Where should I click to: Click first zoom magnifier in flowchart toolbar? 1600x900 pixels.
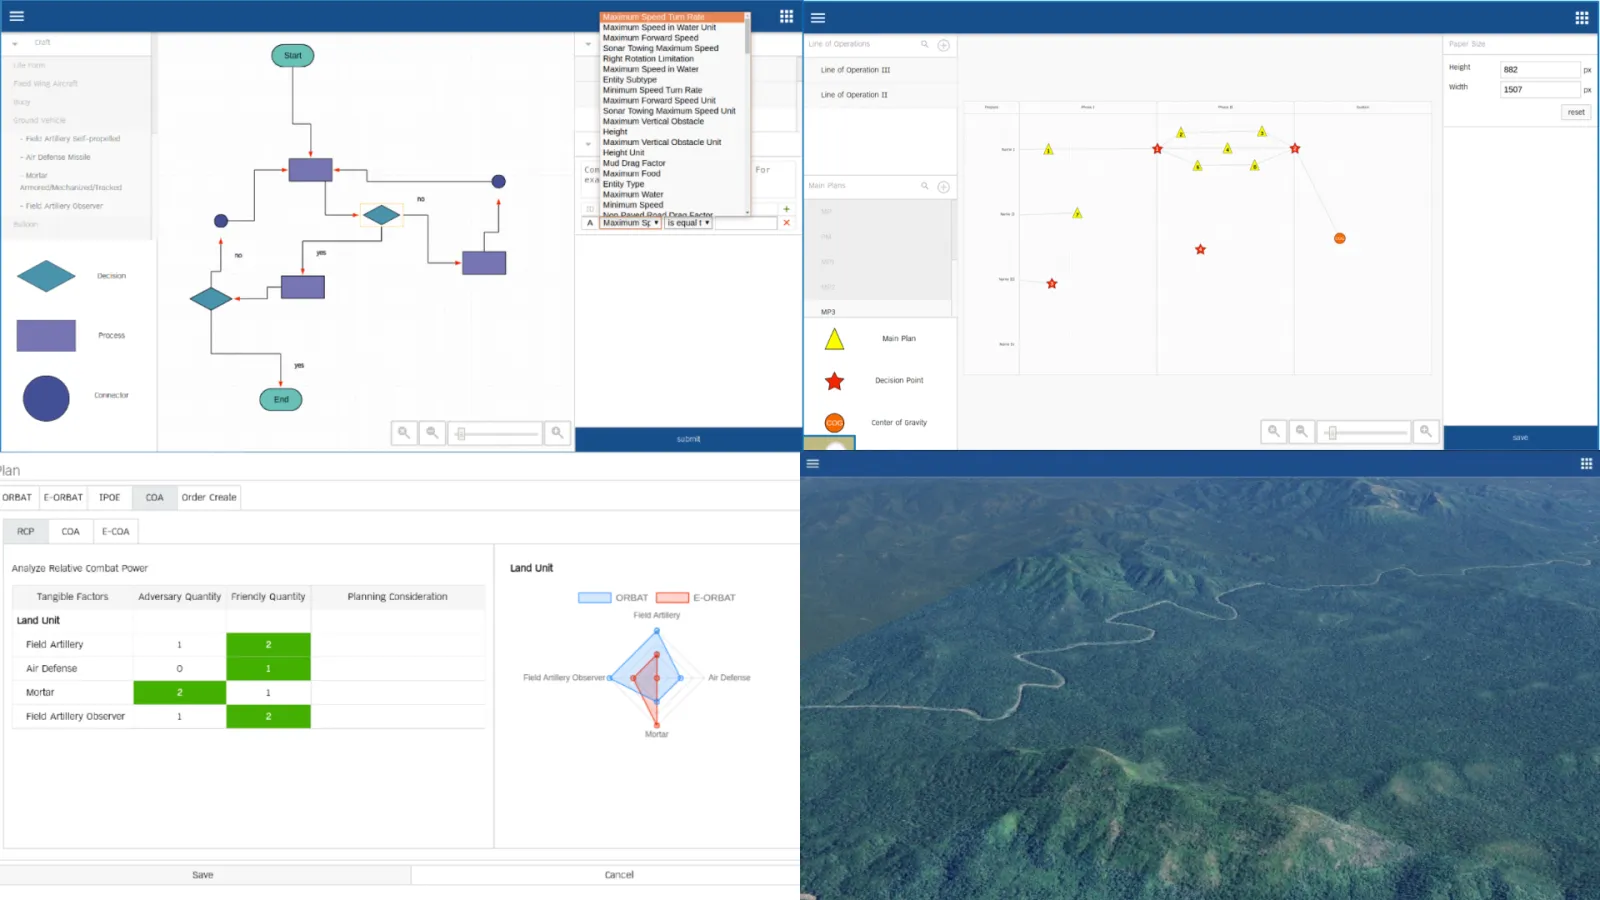coord(404,433)
